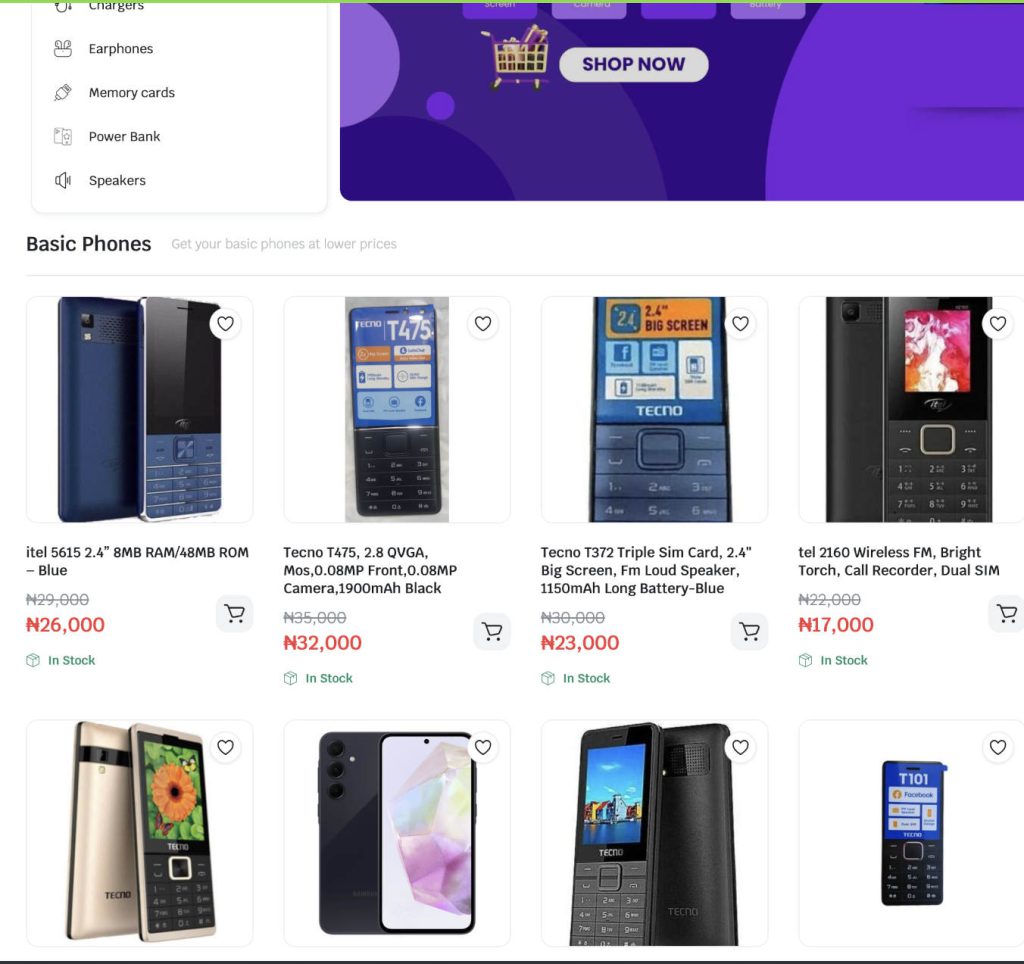The height and width of the screenshot is (964, 1024).
Task: Open Tecno T475 2.8 QVGA product link
Action: pyautogui.click(x=370, y=570)
